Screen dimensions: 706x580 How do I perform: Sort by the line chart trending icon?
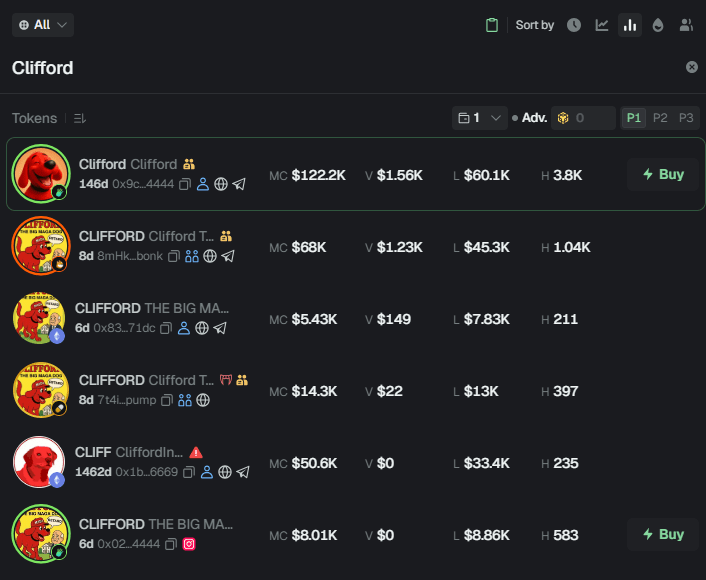pos(602,25)
